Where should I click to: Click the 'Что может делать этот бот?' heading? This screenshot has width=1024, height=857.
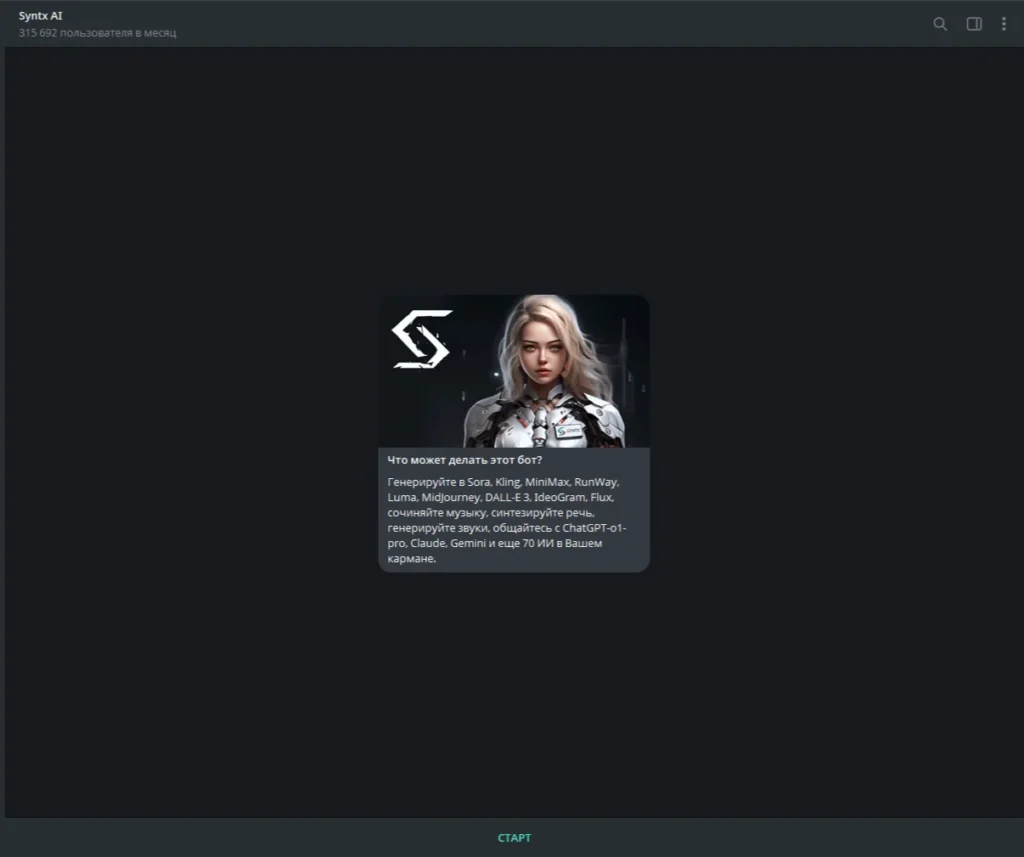tap(464, 460)
